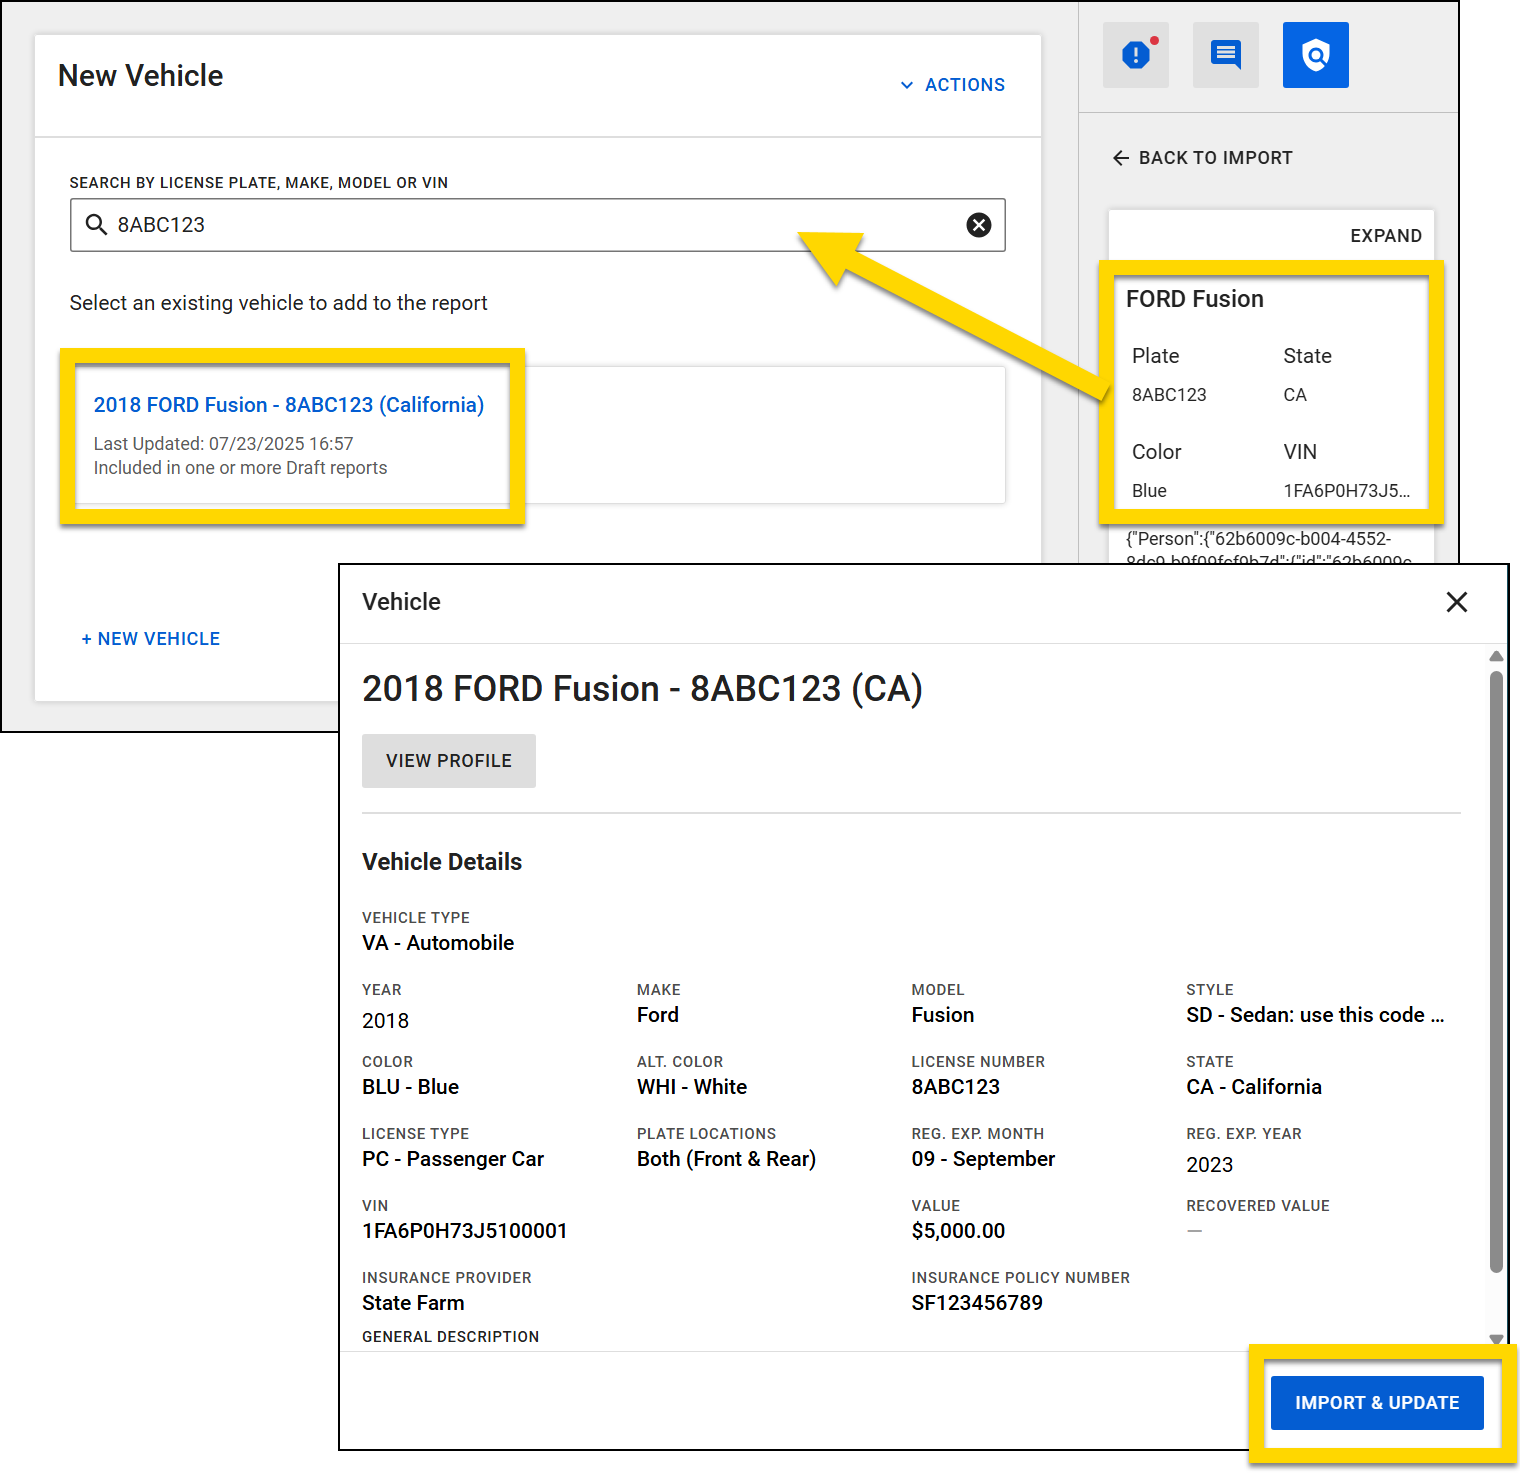
Task: Select the blue shield search icon
Action: pos(1315,54)
